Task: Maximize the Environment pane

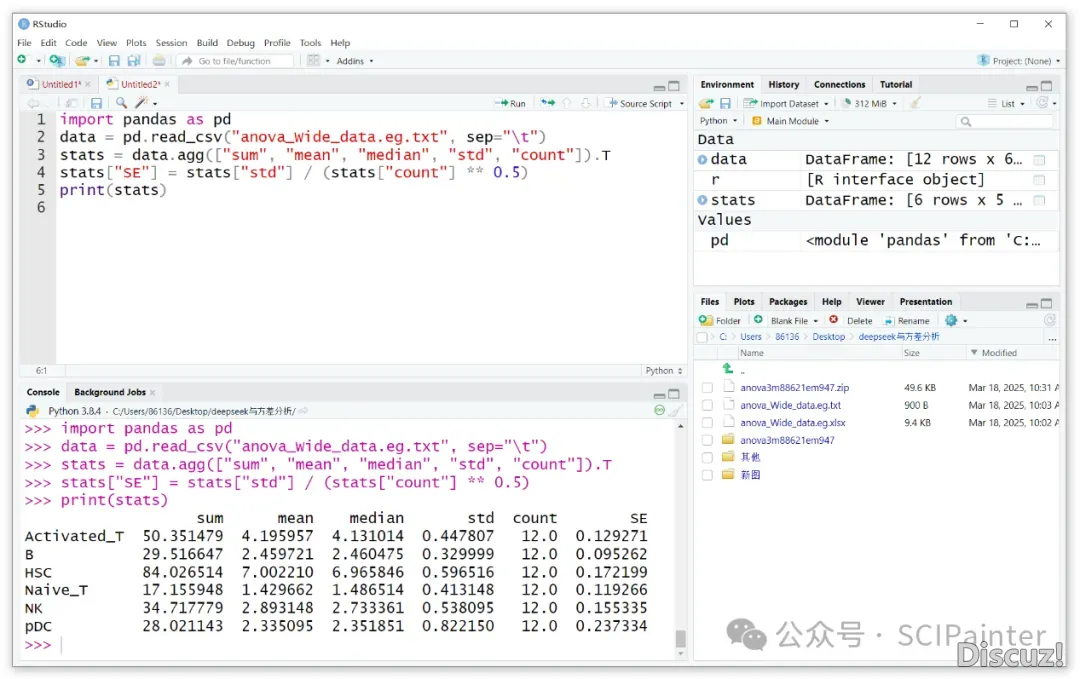Action: pos(1046,86)
